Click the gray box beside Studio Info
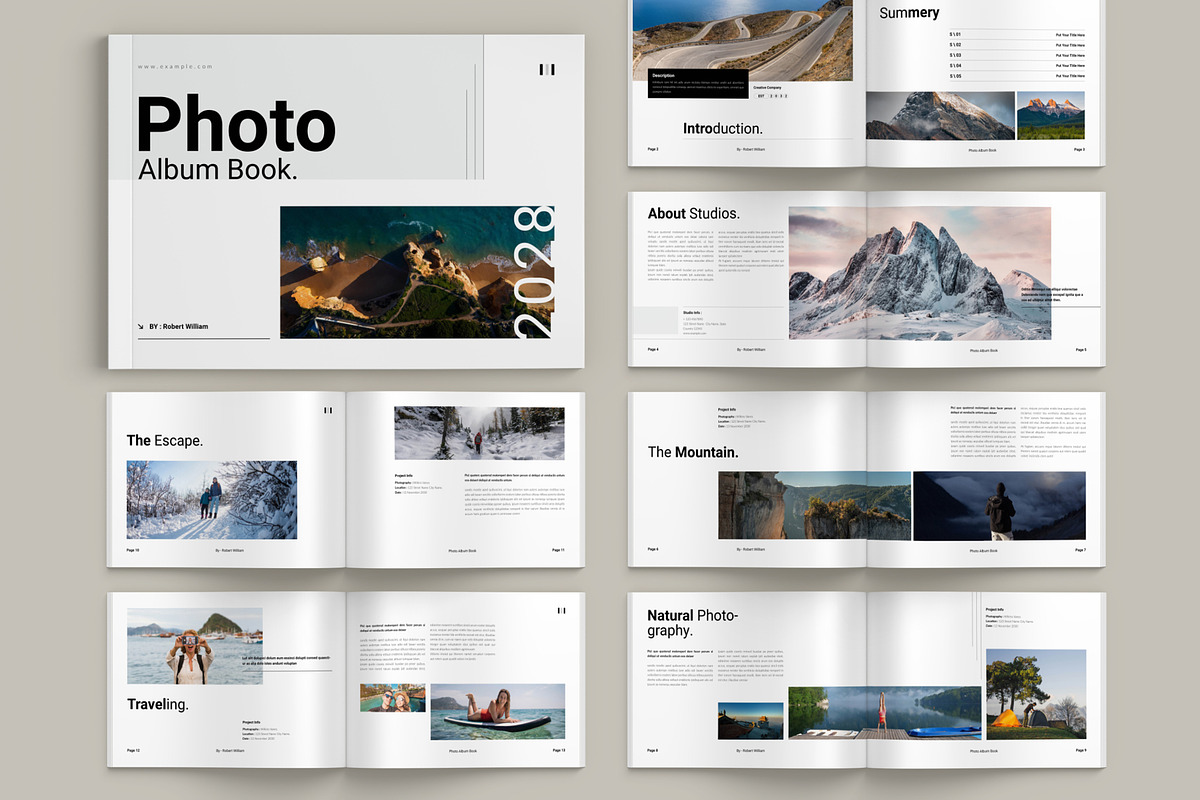The height and width of the screenshot is (800, 1200). click(656, 321)
